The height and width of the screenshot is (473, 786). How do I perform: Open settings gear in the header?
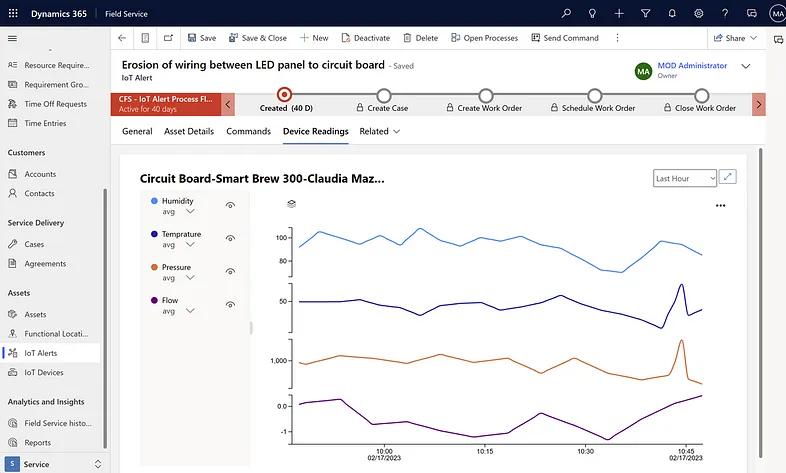(698, 13)
